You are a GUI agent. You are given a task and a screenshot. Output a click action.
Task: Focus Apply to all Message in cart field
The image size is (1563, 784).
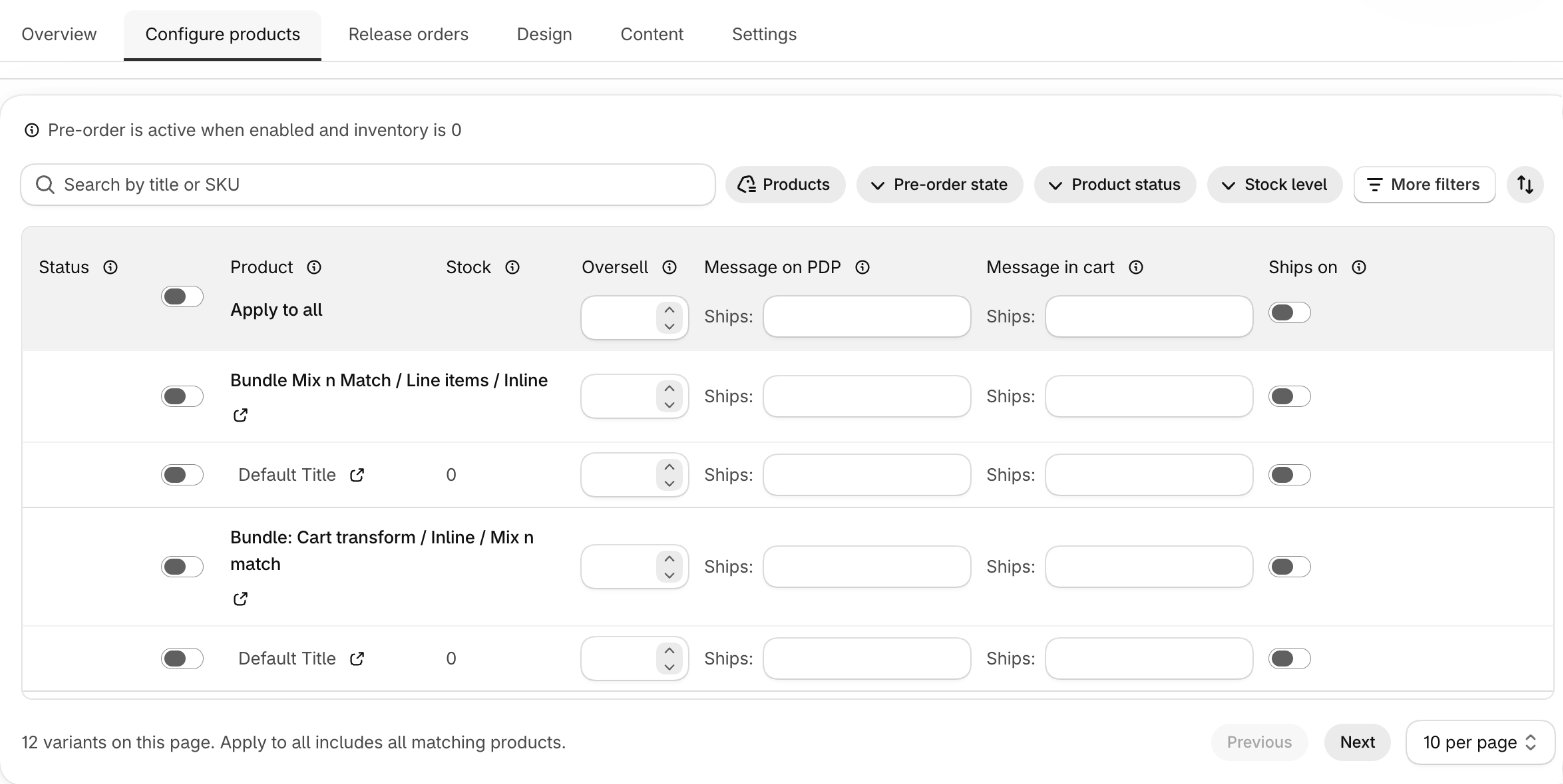(1149, 316)
